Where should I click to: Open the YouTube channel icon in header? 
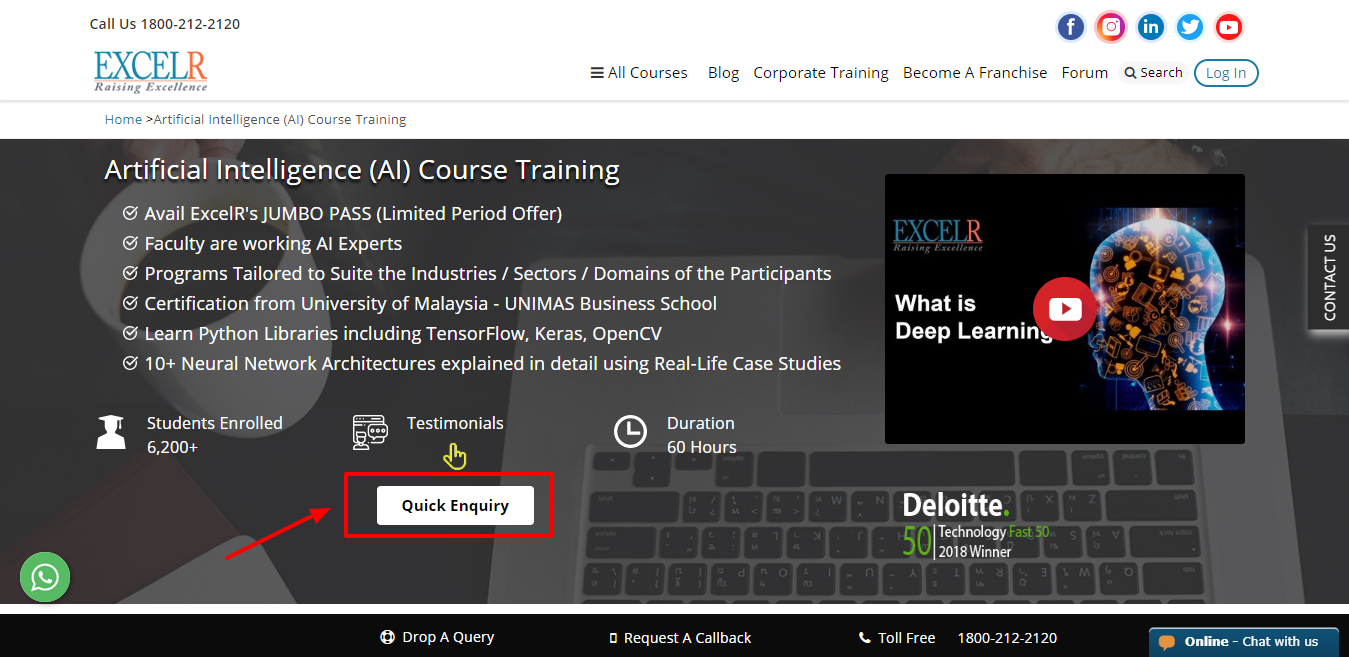tap(1229, 27)
